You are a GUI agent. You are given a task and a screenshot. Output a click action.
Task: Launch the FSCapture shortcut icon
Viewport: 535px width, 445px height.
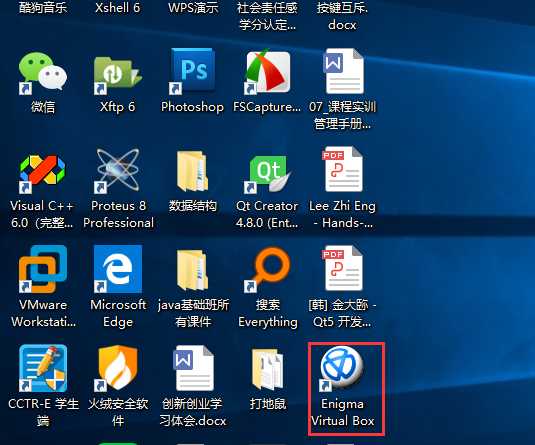click(268, 72)
